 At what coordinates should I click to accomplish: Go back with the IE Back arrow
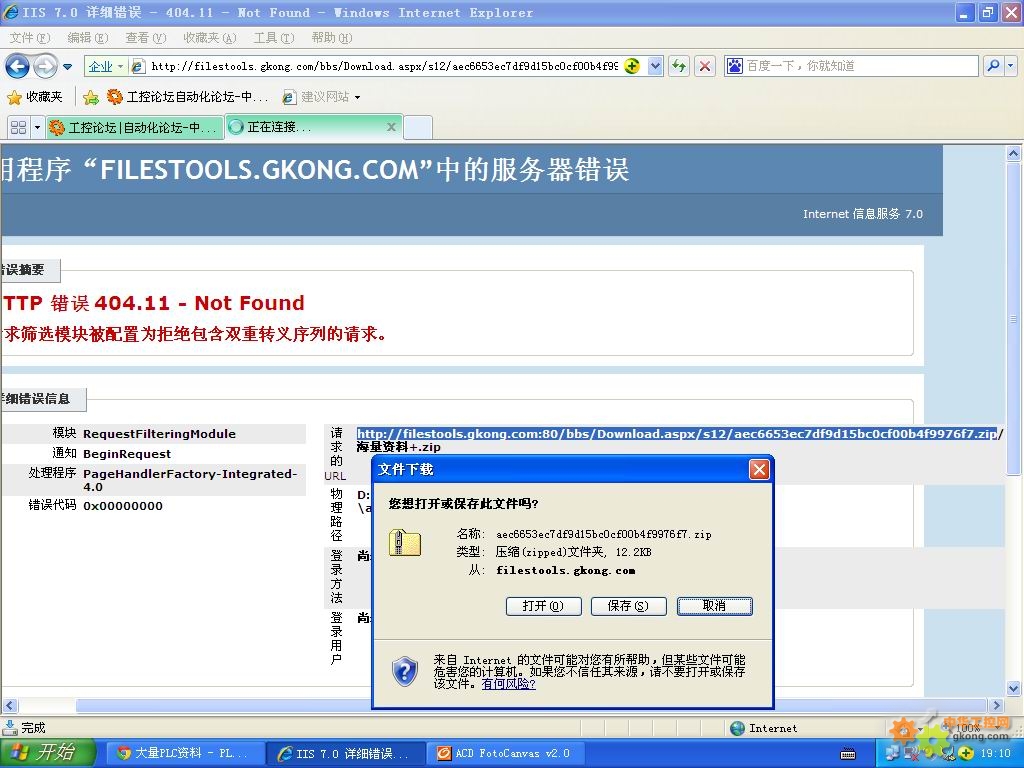coord(17,66)
